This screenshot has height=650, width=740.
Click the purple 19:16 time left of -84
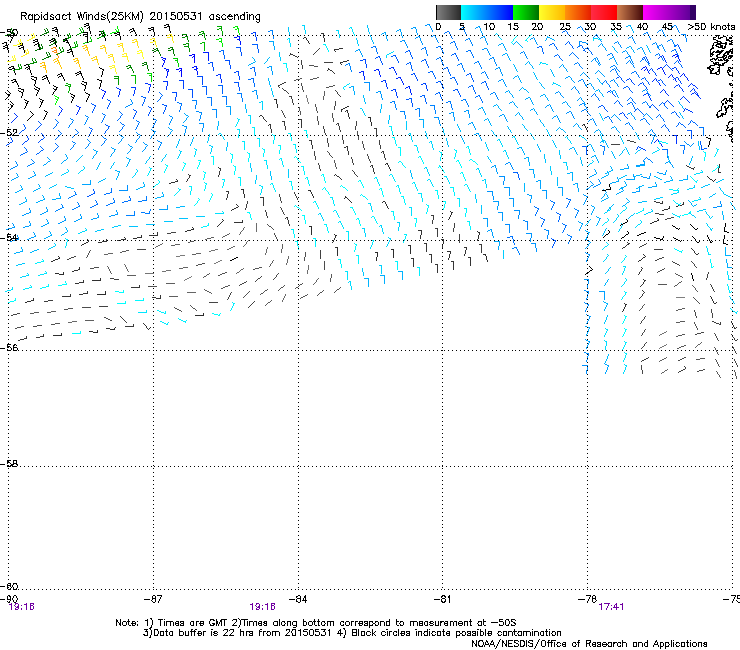pos(262,607)
